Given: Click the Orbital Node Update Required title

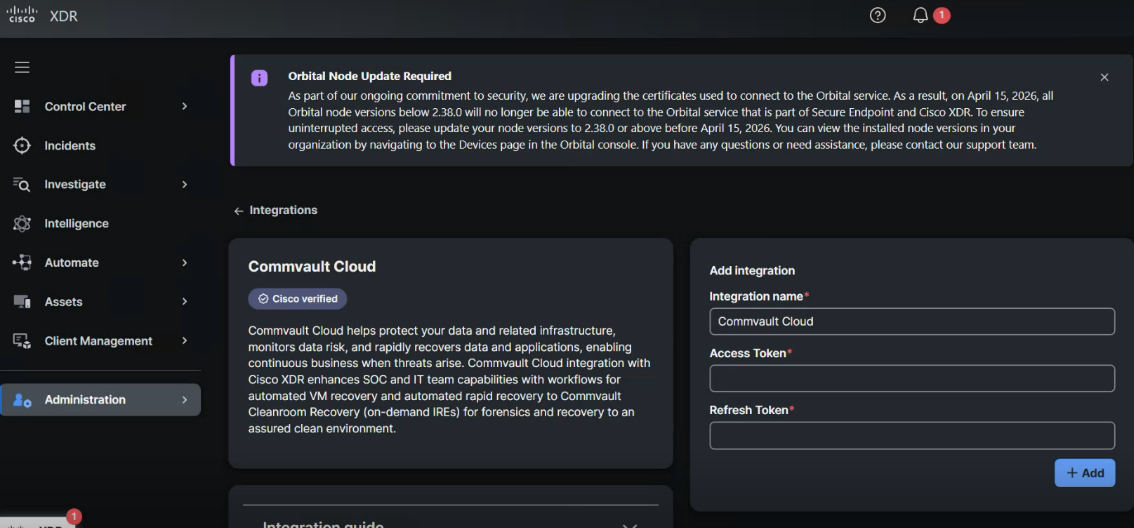Looking at the screenshot, I should tap(370, 76).
